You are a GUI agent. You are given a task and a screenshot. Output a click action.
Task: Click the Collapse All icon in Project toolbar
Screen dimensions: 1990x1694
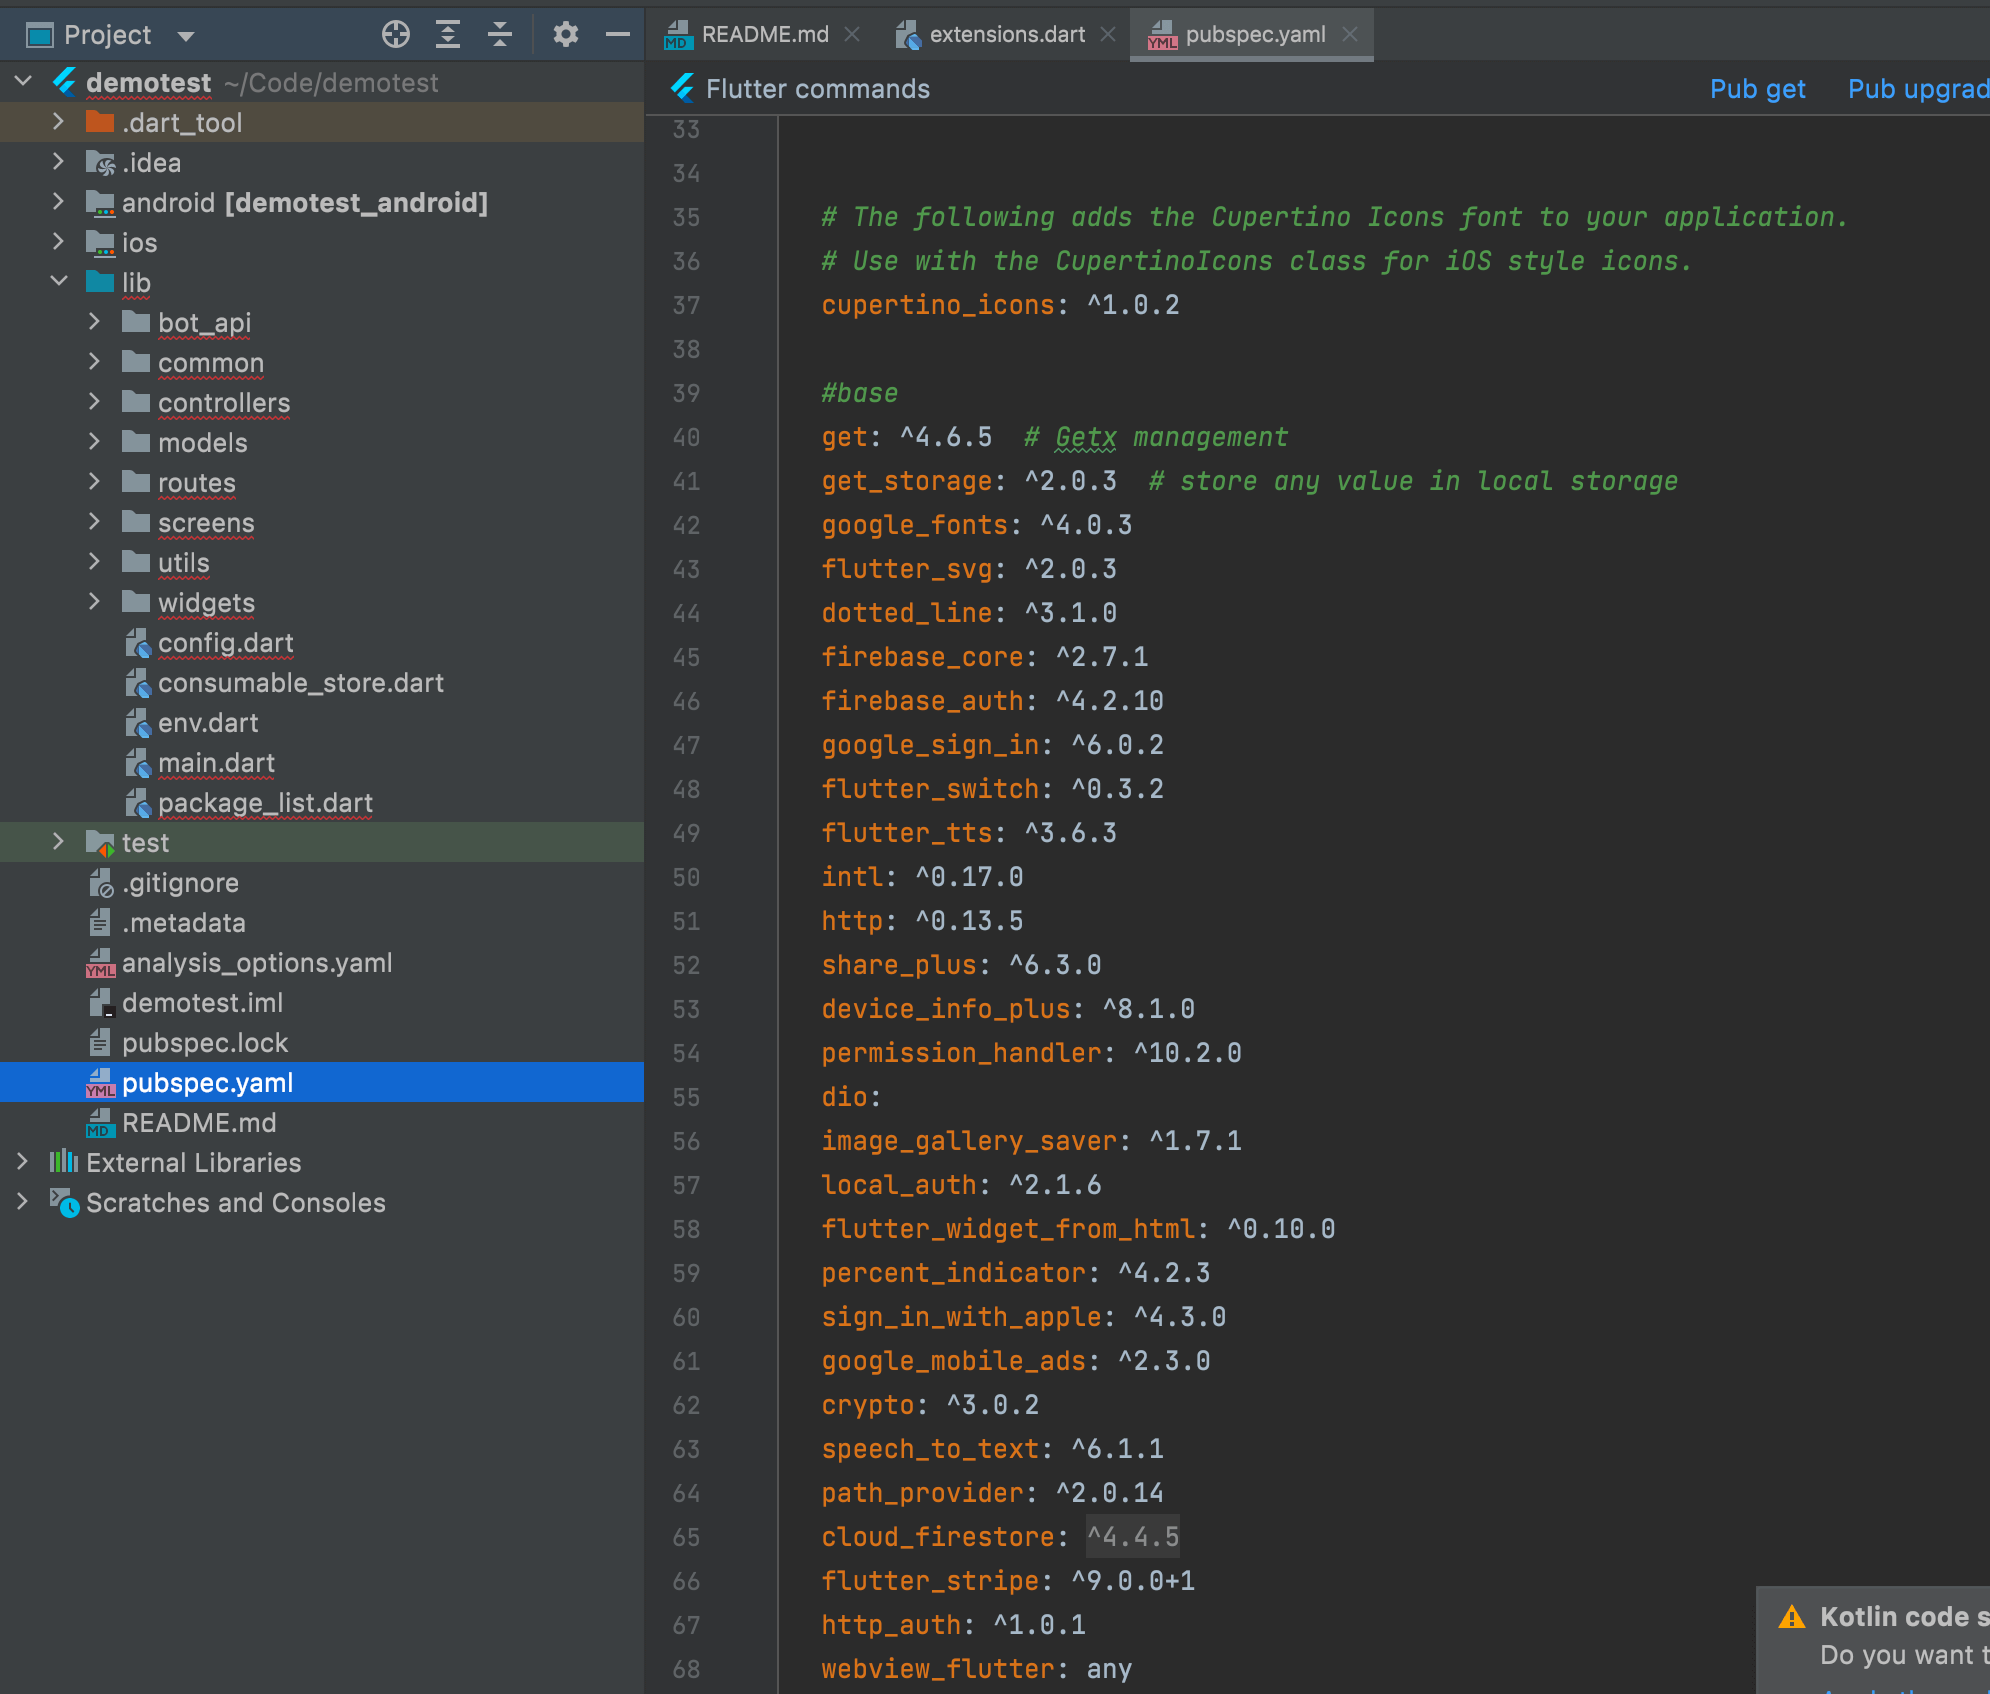point(499,33)
